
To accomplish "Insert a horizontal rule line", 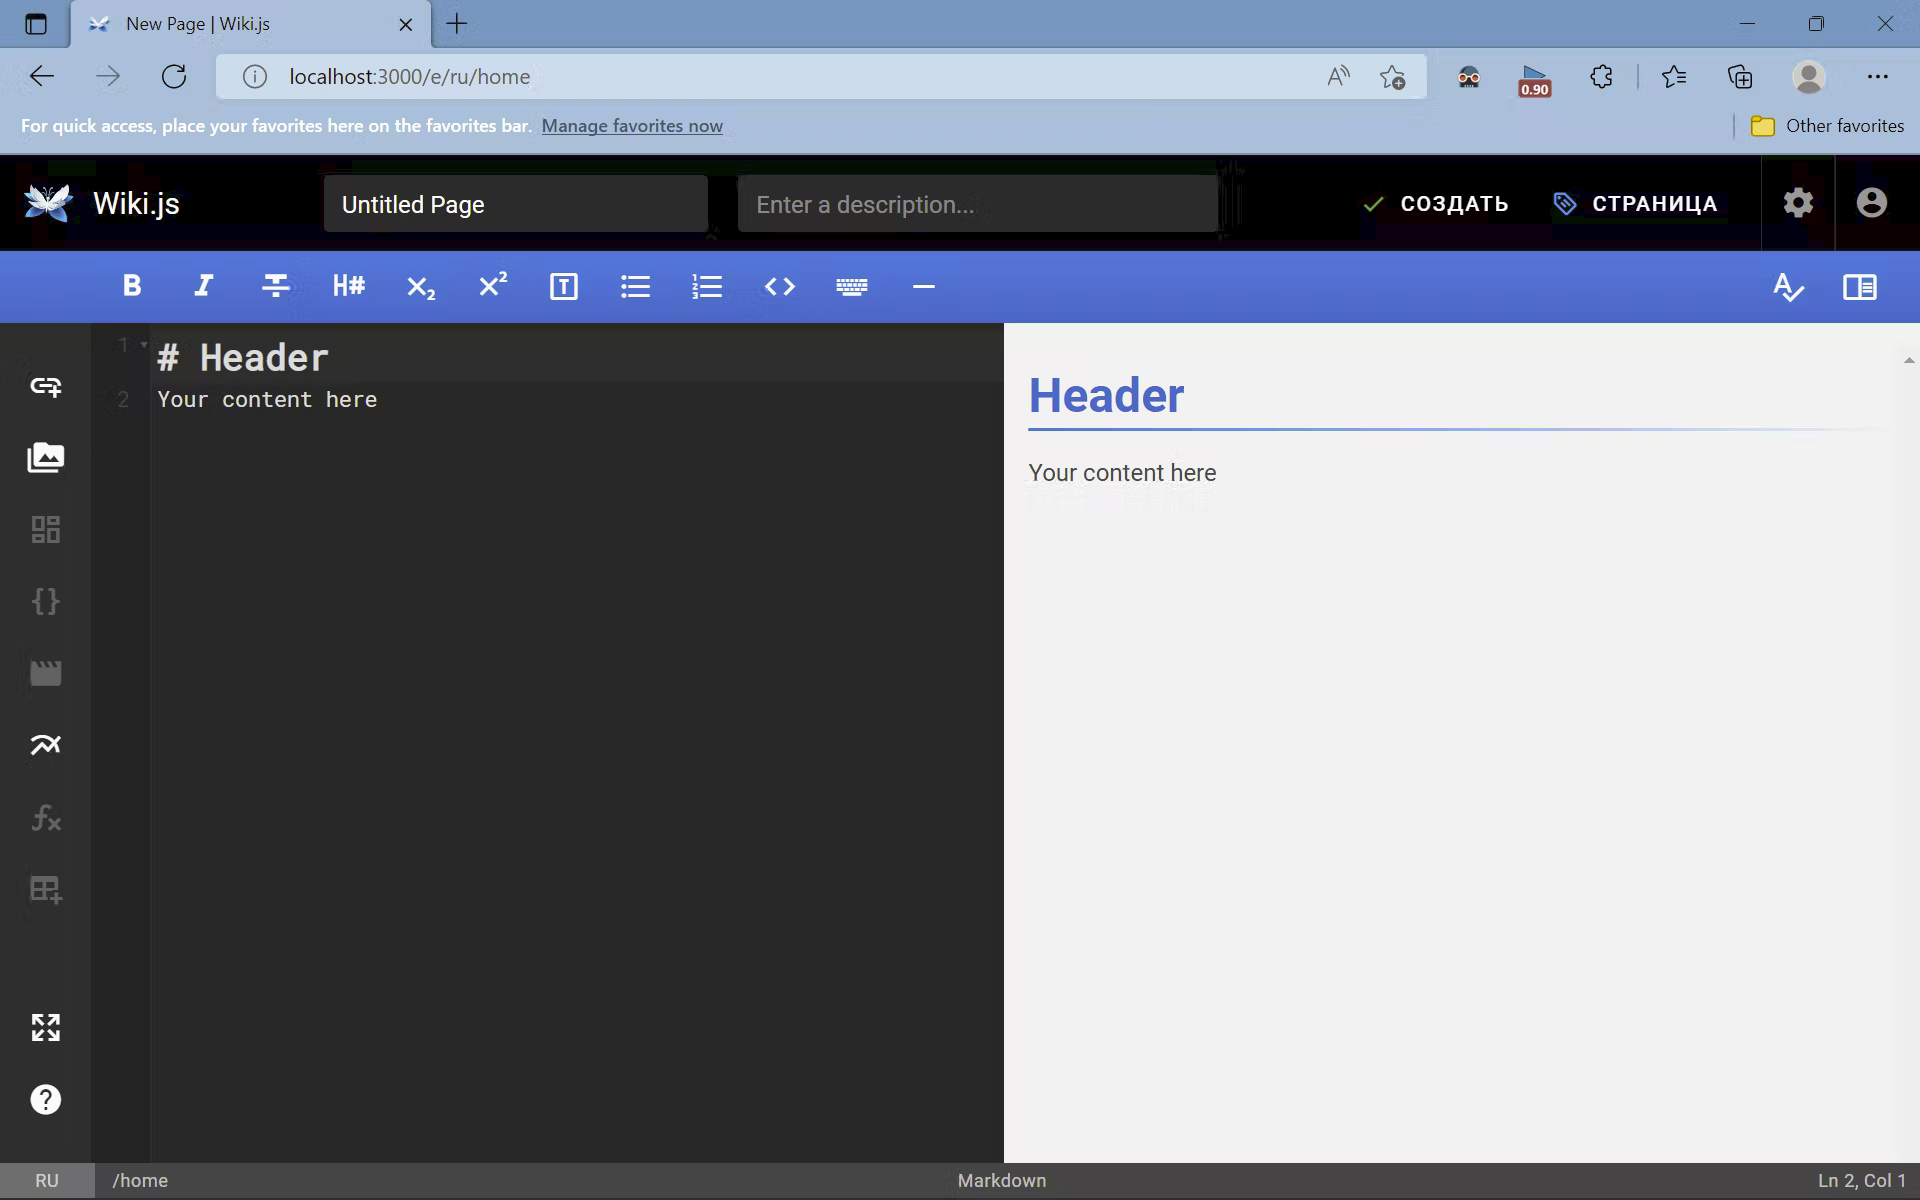I will [923, 287].
